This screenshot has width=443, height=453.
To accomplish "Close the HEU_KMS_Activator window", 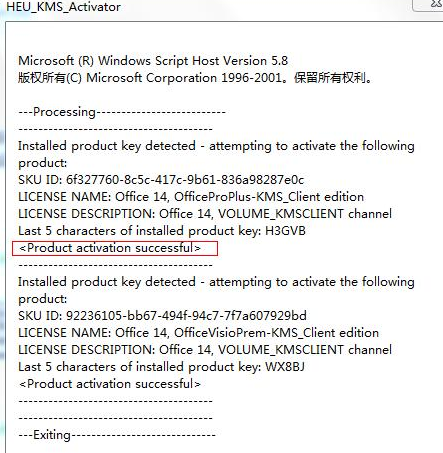I will coord(429,5).
